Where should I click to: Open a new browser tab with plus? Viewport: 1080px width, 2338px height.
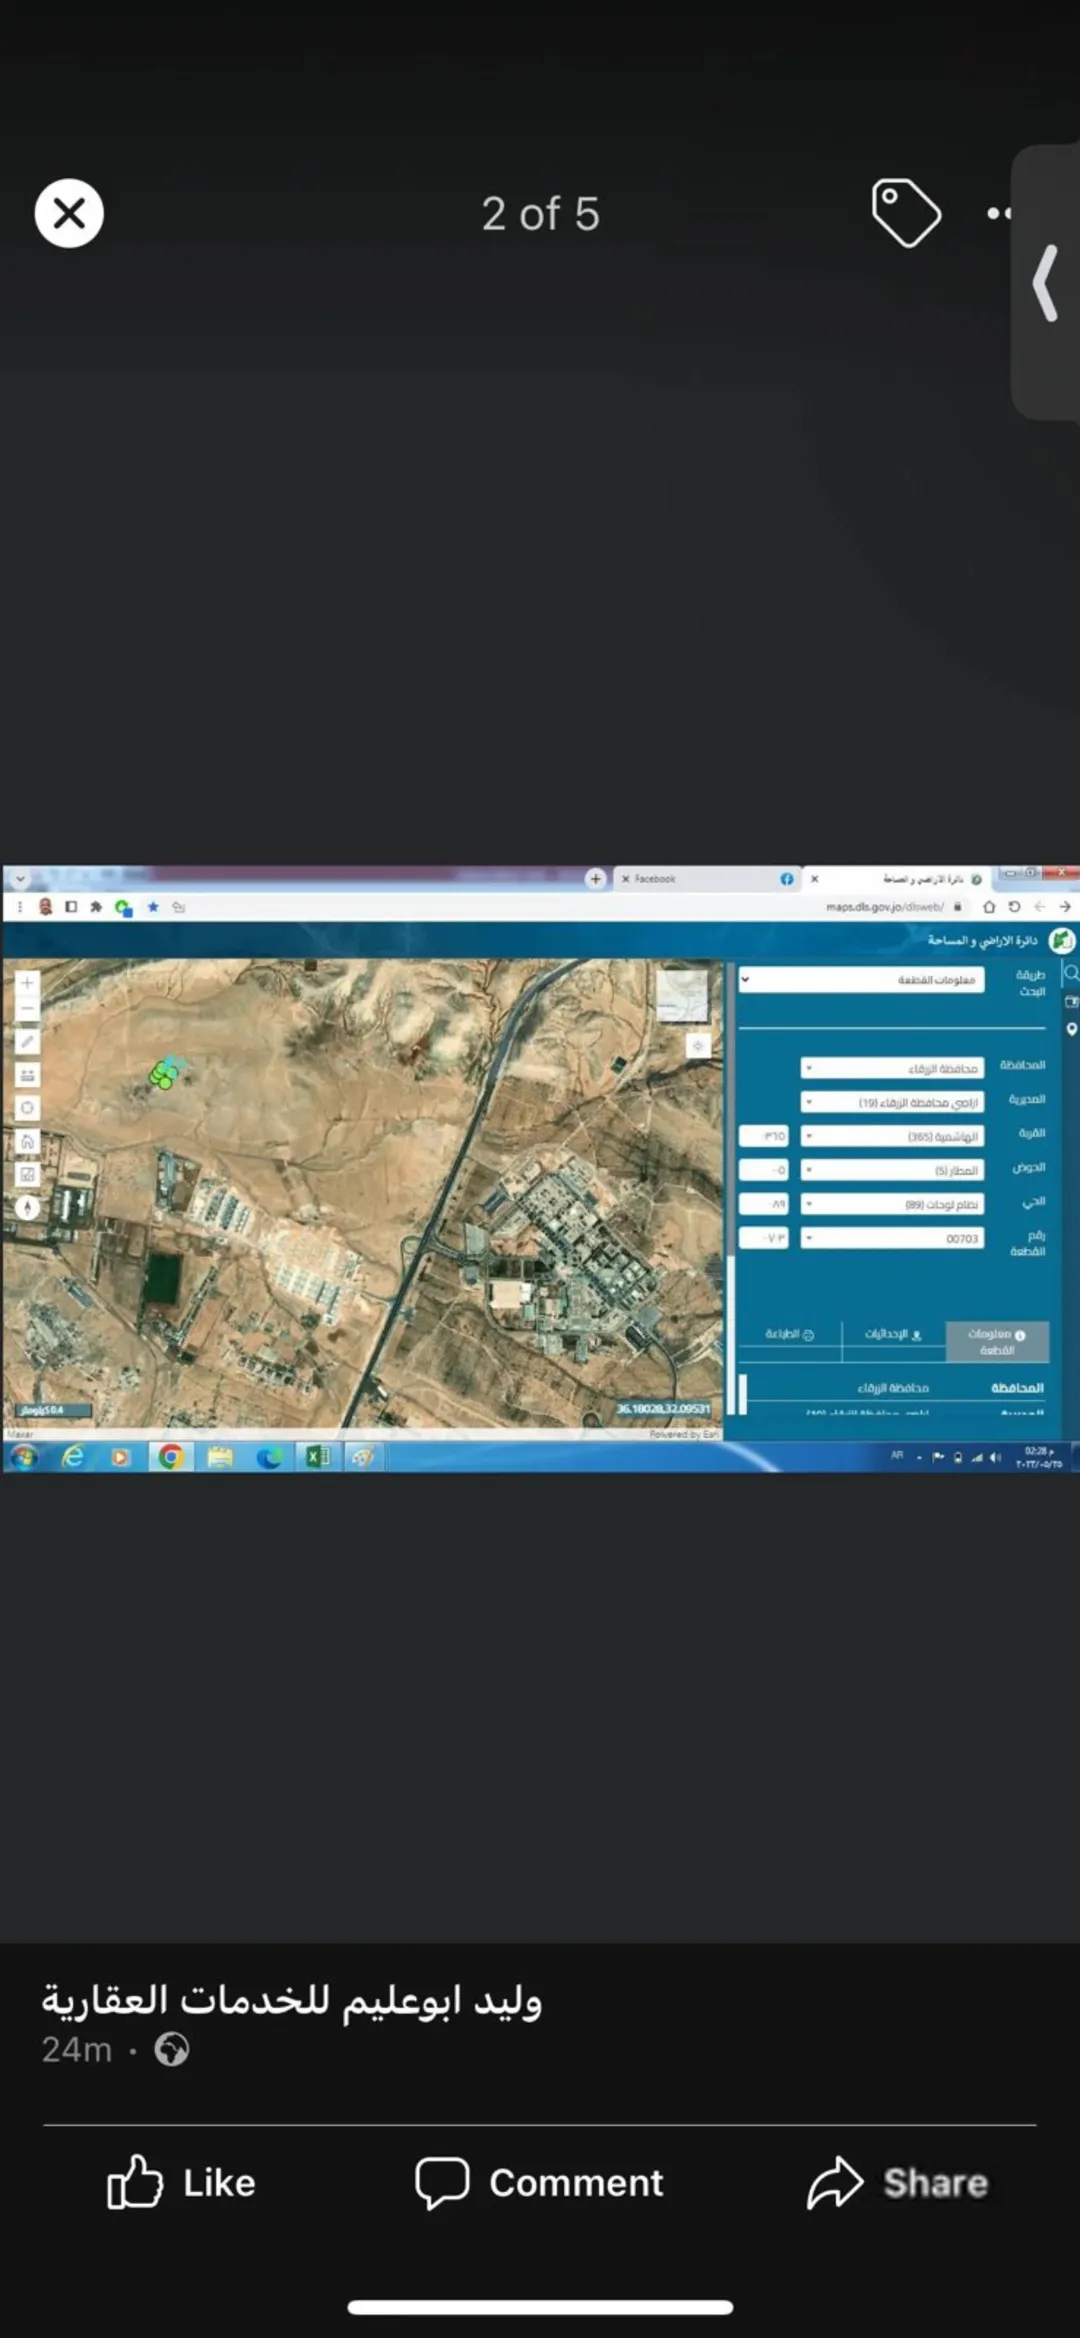tap(596, 879)
